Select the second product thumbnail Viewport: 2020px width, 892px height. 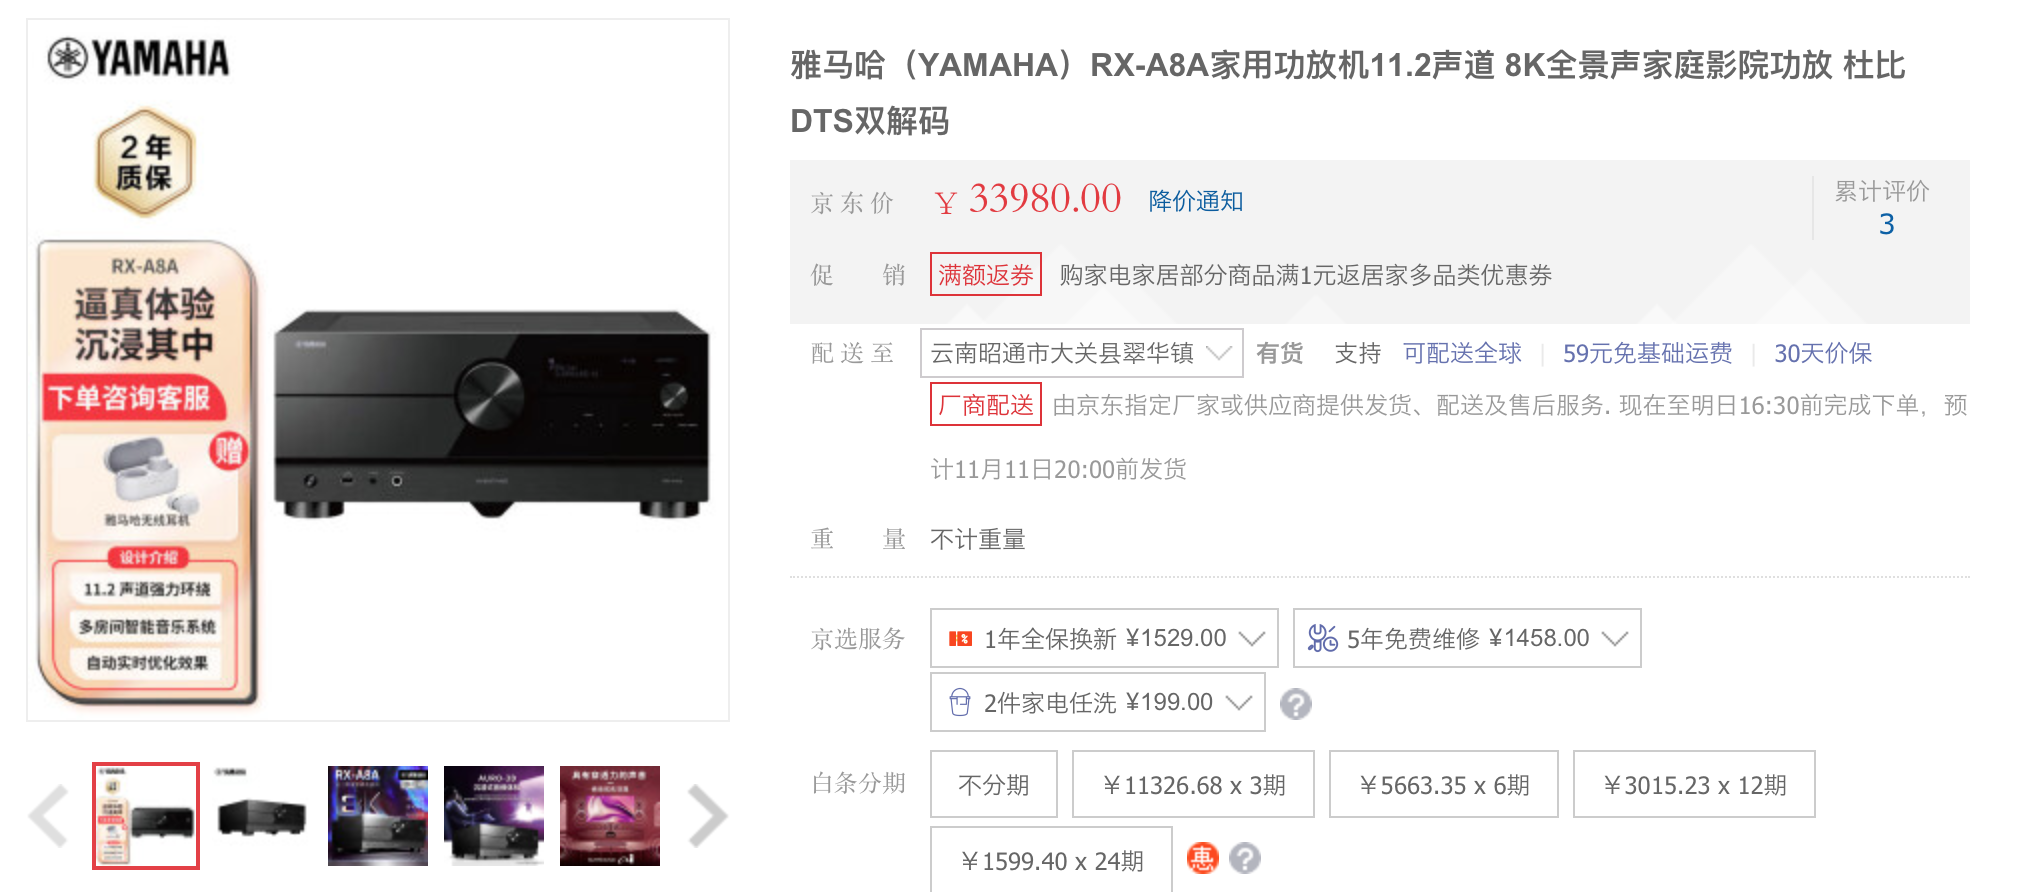coord(262,816)
